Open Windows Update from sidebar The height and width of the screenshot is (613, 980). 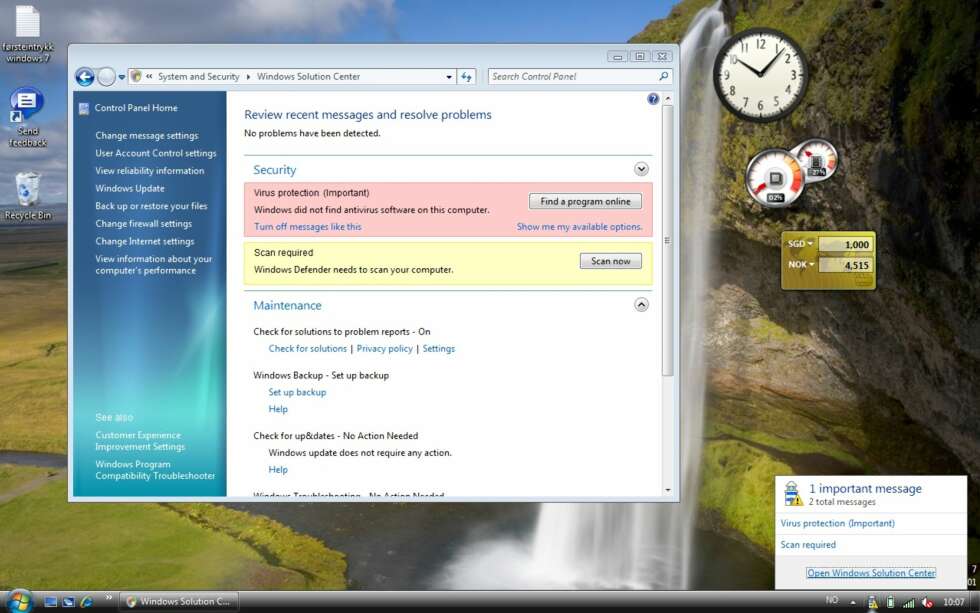click(130, 188)
